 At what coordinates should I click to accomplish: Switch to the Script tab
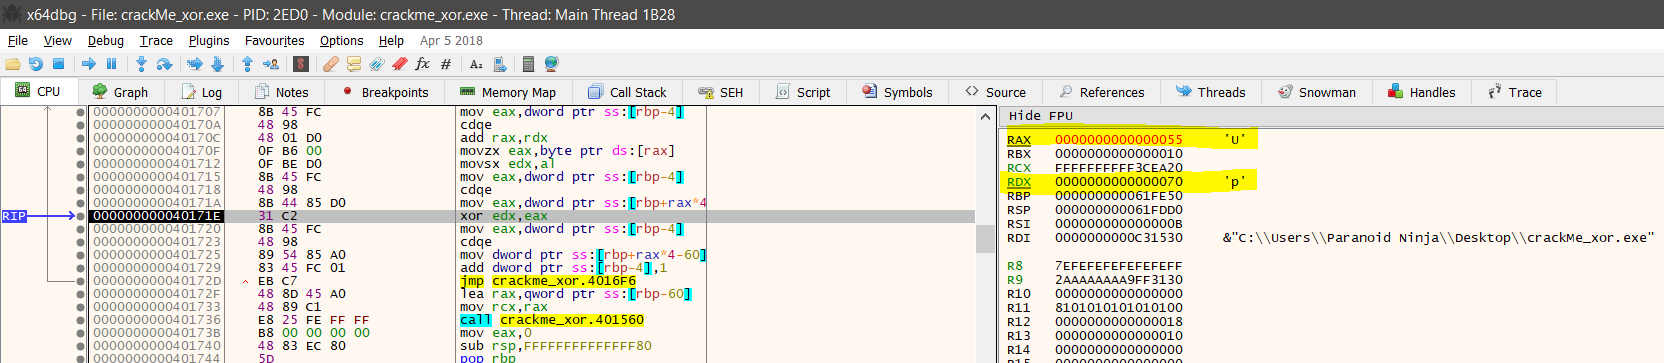coord(803,92)
